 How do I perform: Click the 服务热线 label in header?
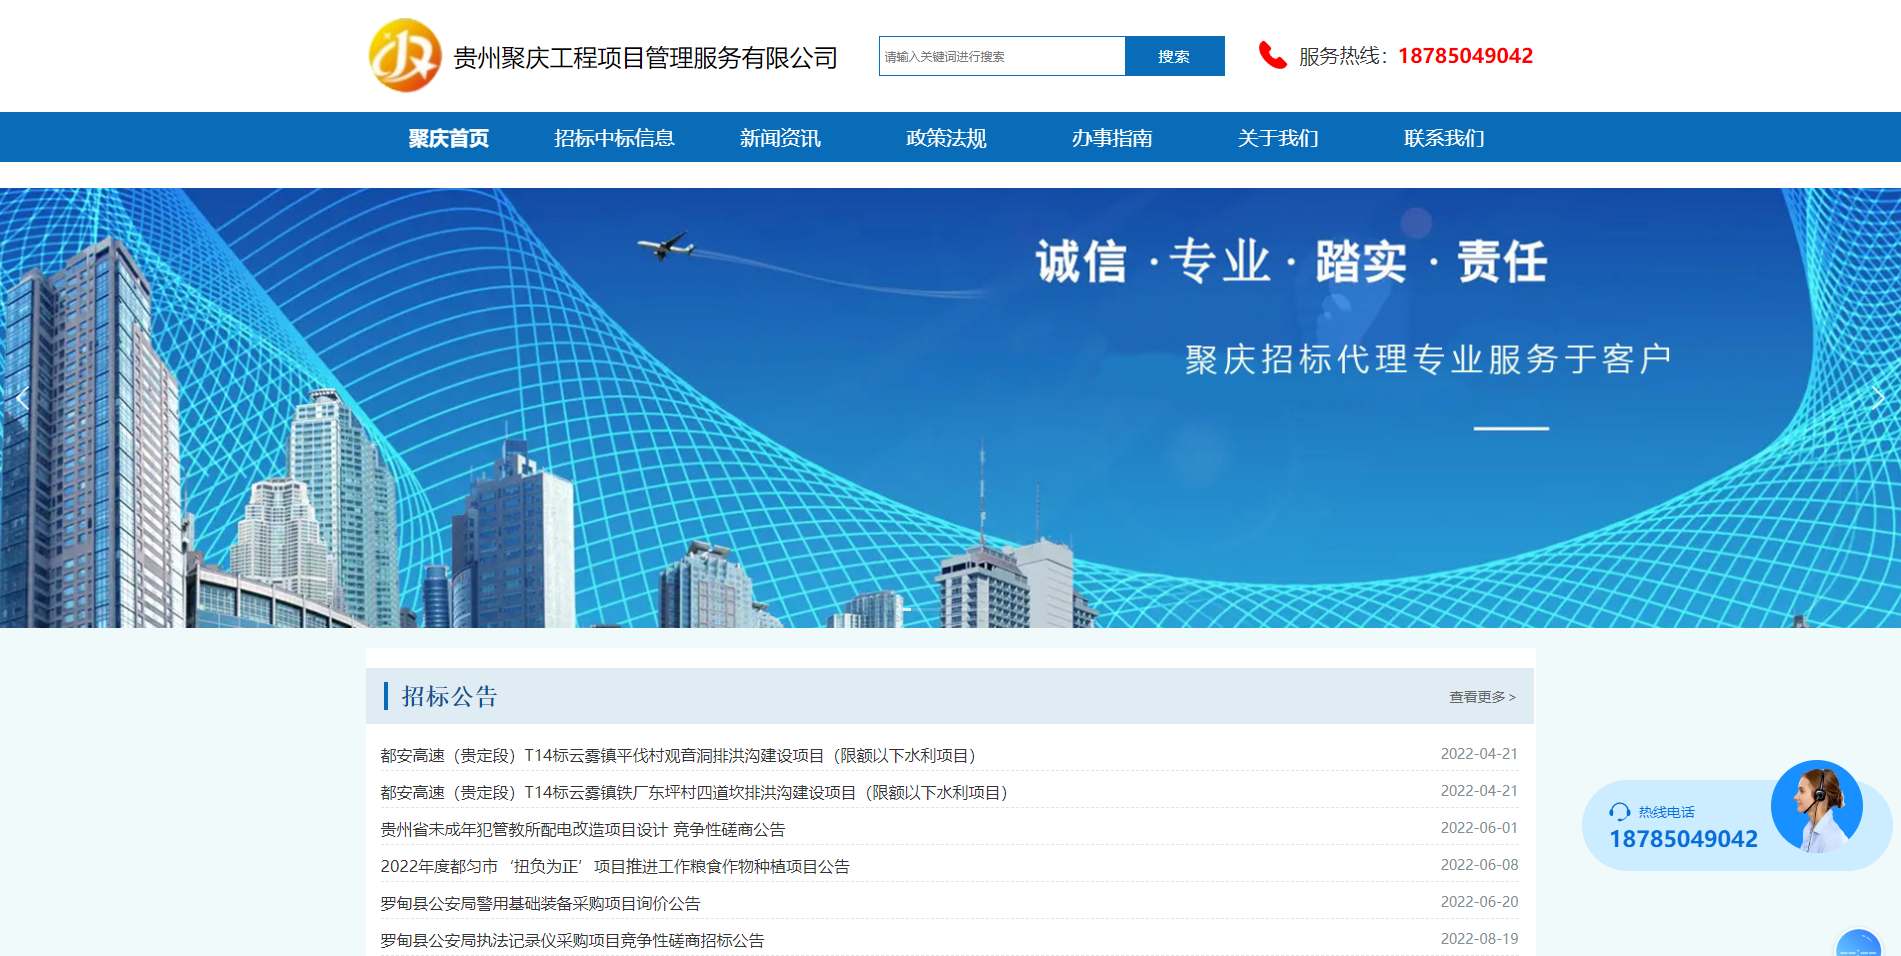[x=1342, y=57]
